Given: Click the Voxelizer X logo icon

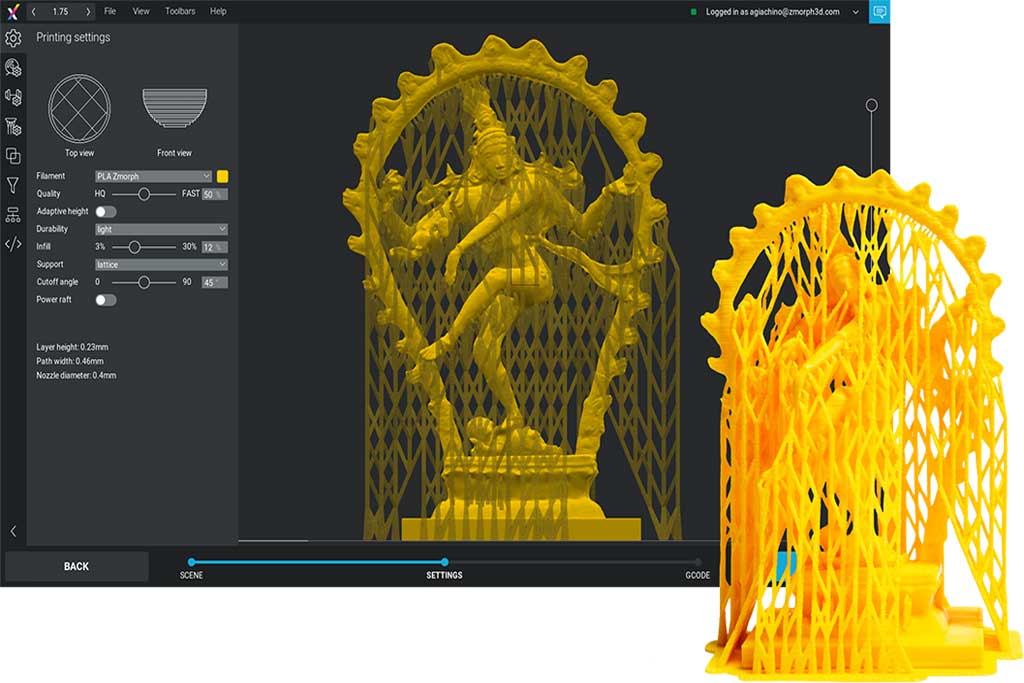Looking at the screenshot, I should [11, 11].
